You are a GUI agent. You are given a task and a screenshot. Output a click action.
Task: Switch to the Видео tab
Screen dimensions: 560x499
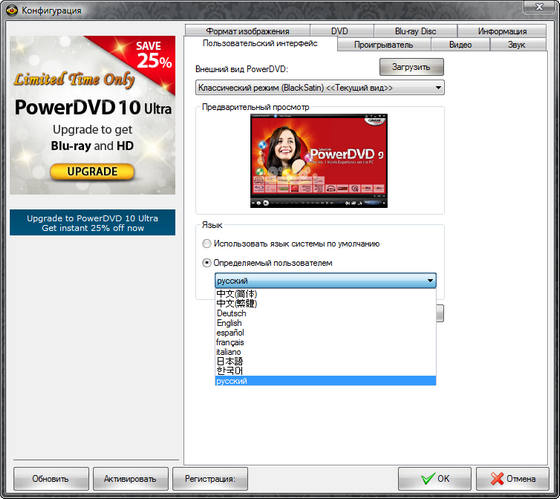pos(460,45)
